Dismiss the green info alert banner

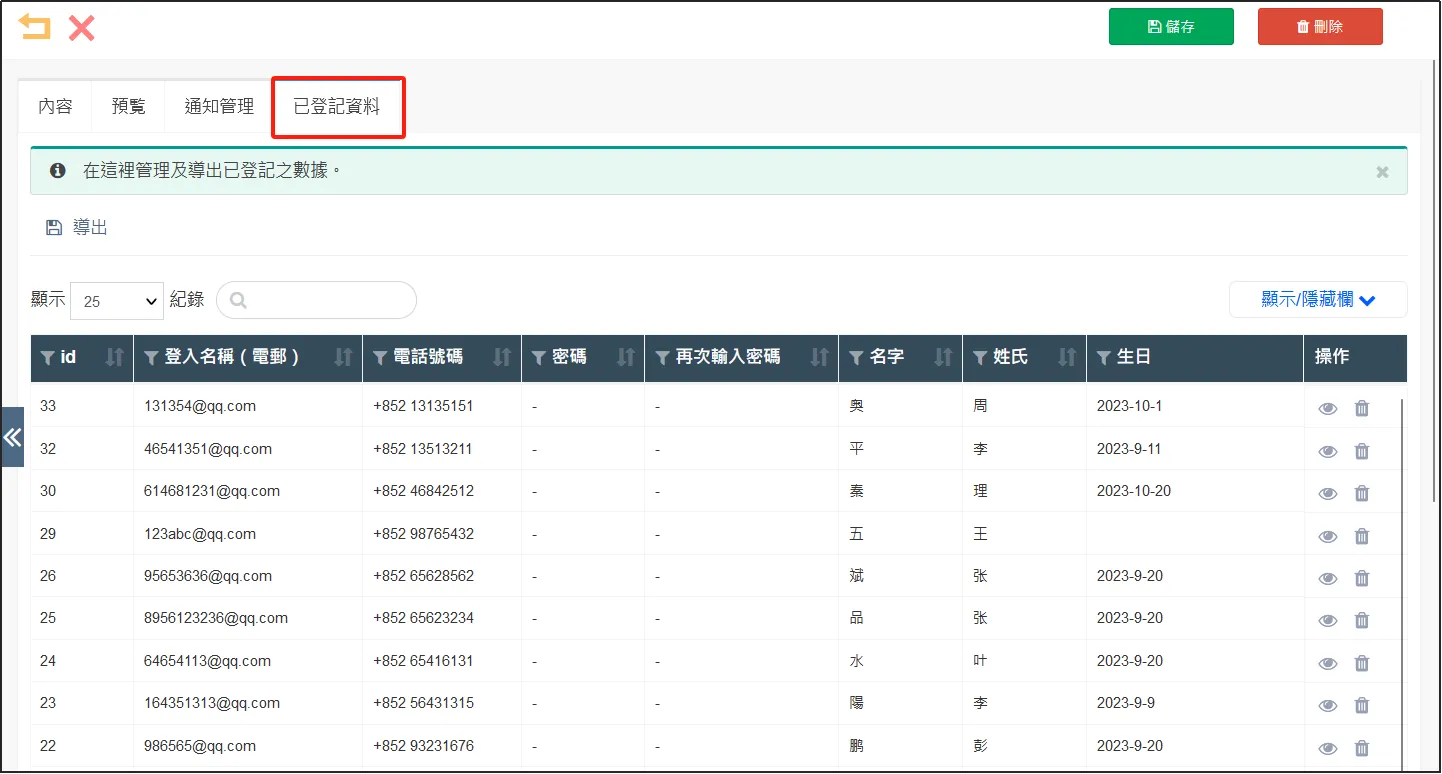coord(1382,172)
